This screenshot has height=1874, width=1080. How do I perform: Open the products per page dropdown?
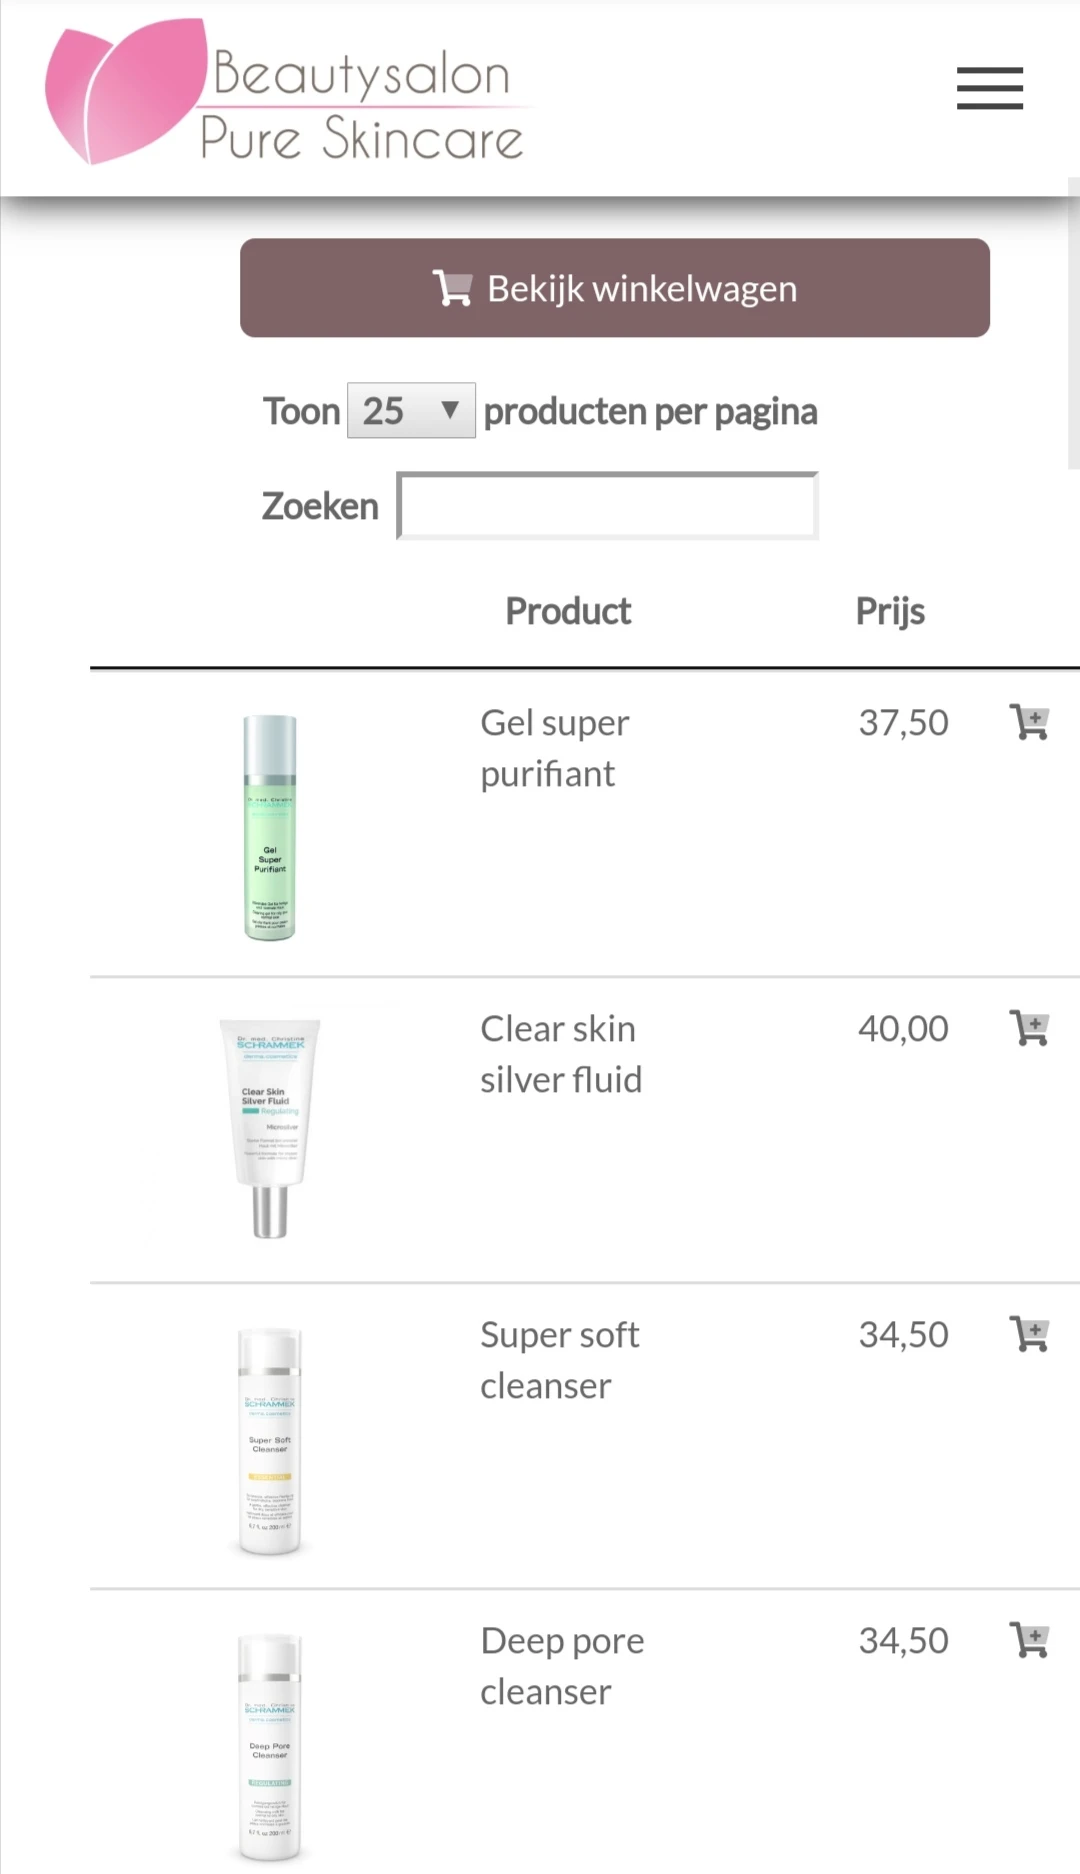click(411, 411)
